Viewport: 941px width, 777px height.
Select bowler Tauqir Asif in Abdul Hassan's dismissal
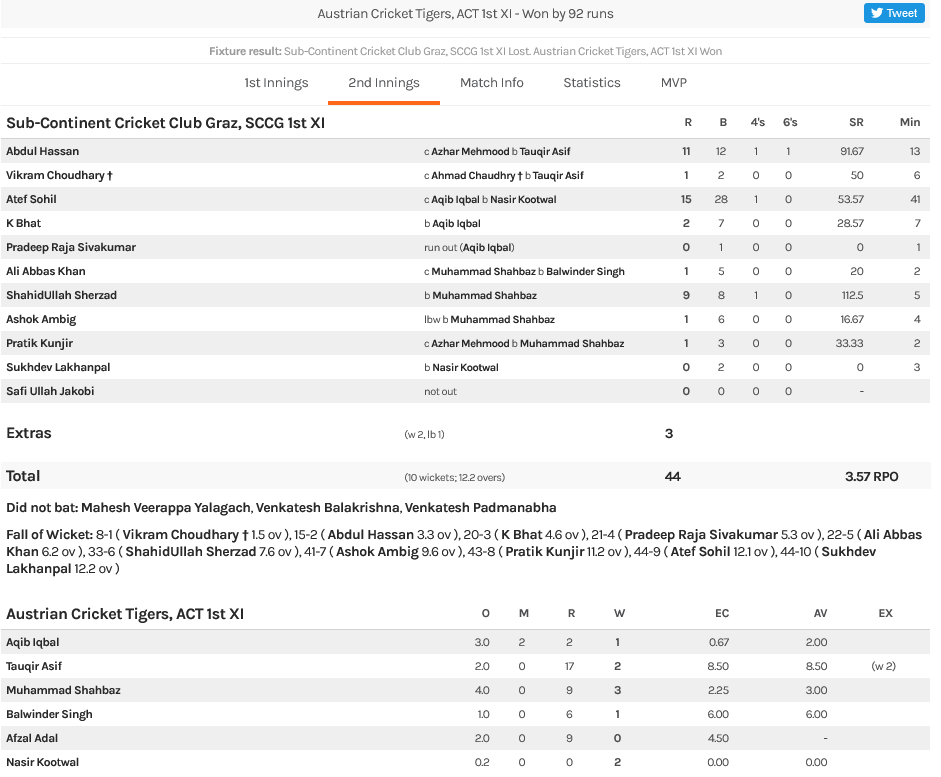click(x=545, y=152)
